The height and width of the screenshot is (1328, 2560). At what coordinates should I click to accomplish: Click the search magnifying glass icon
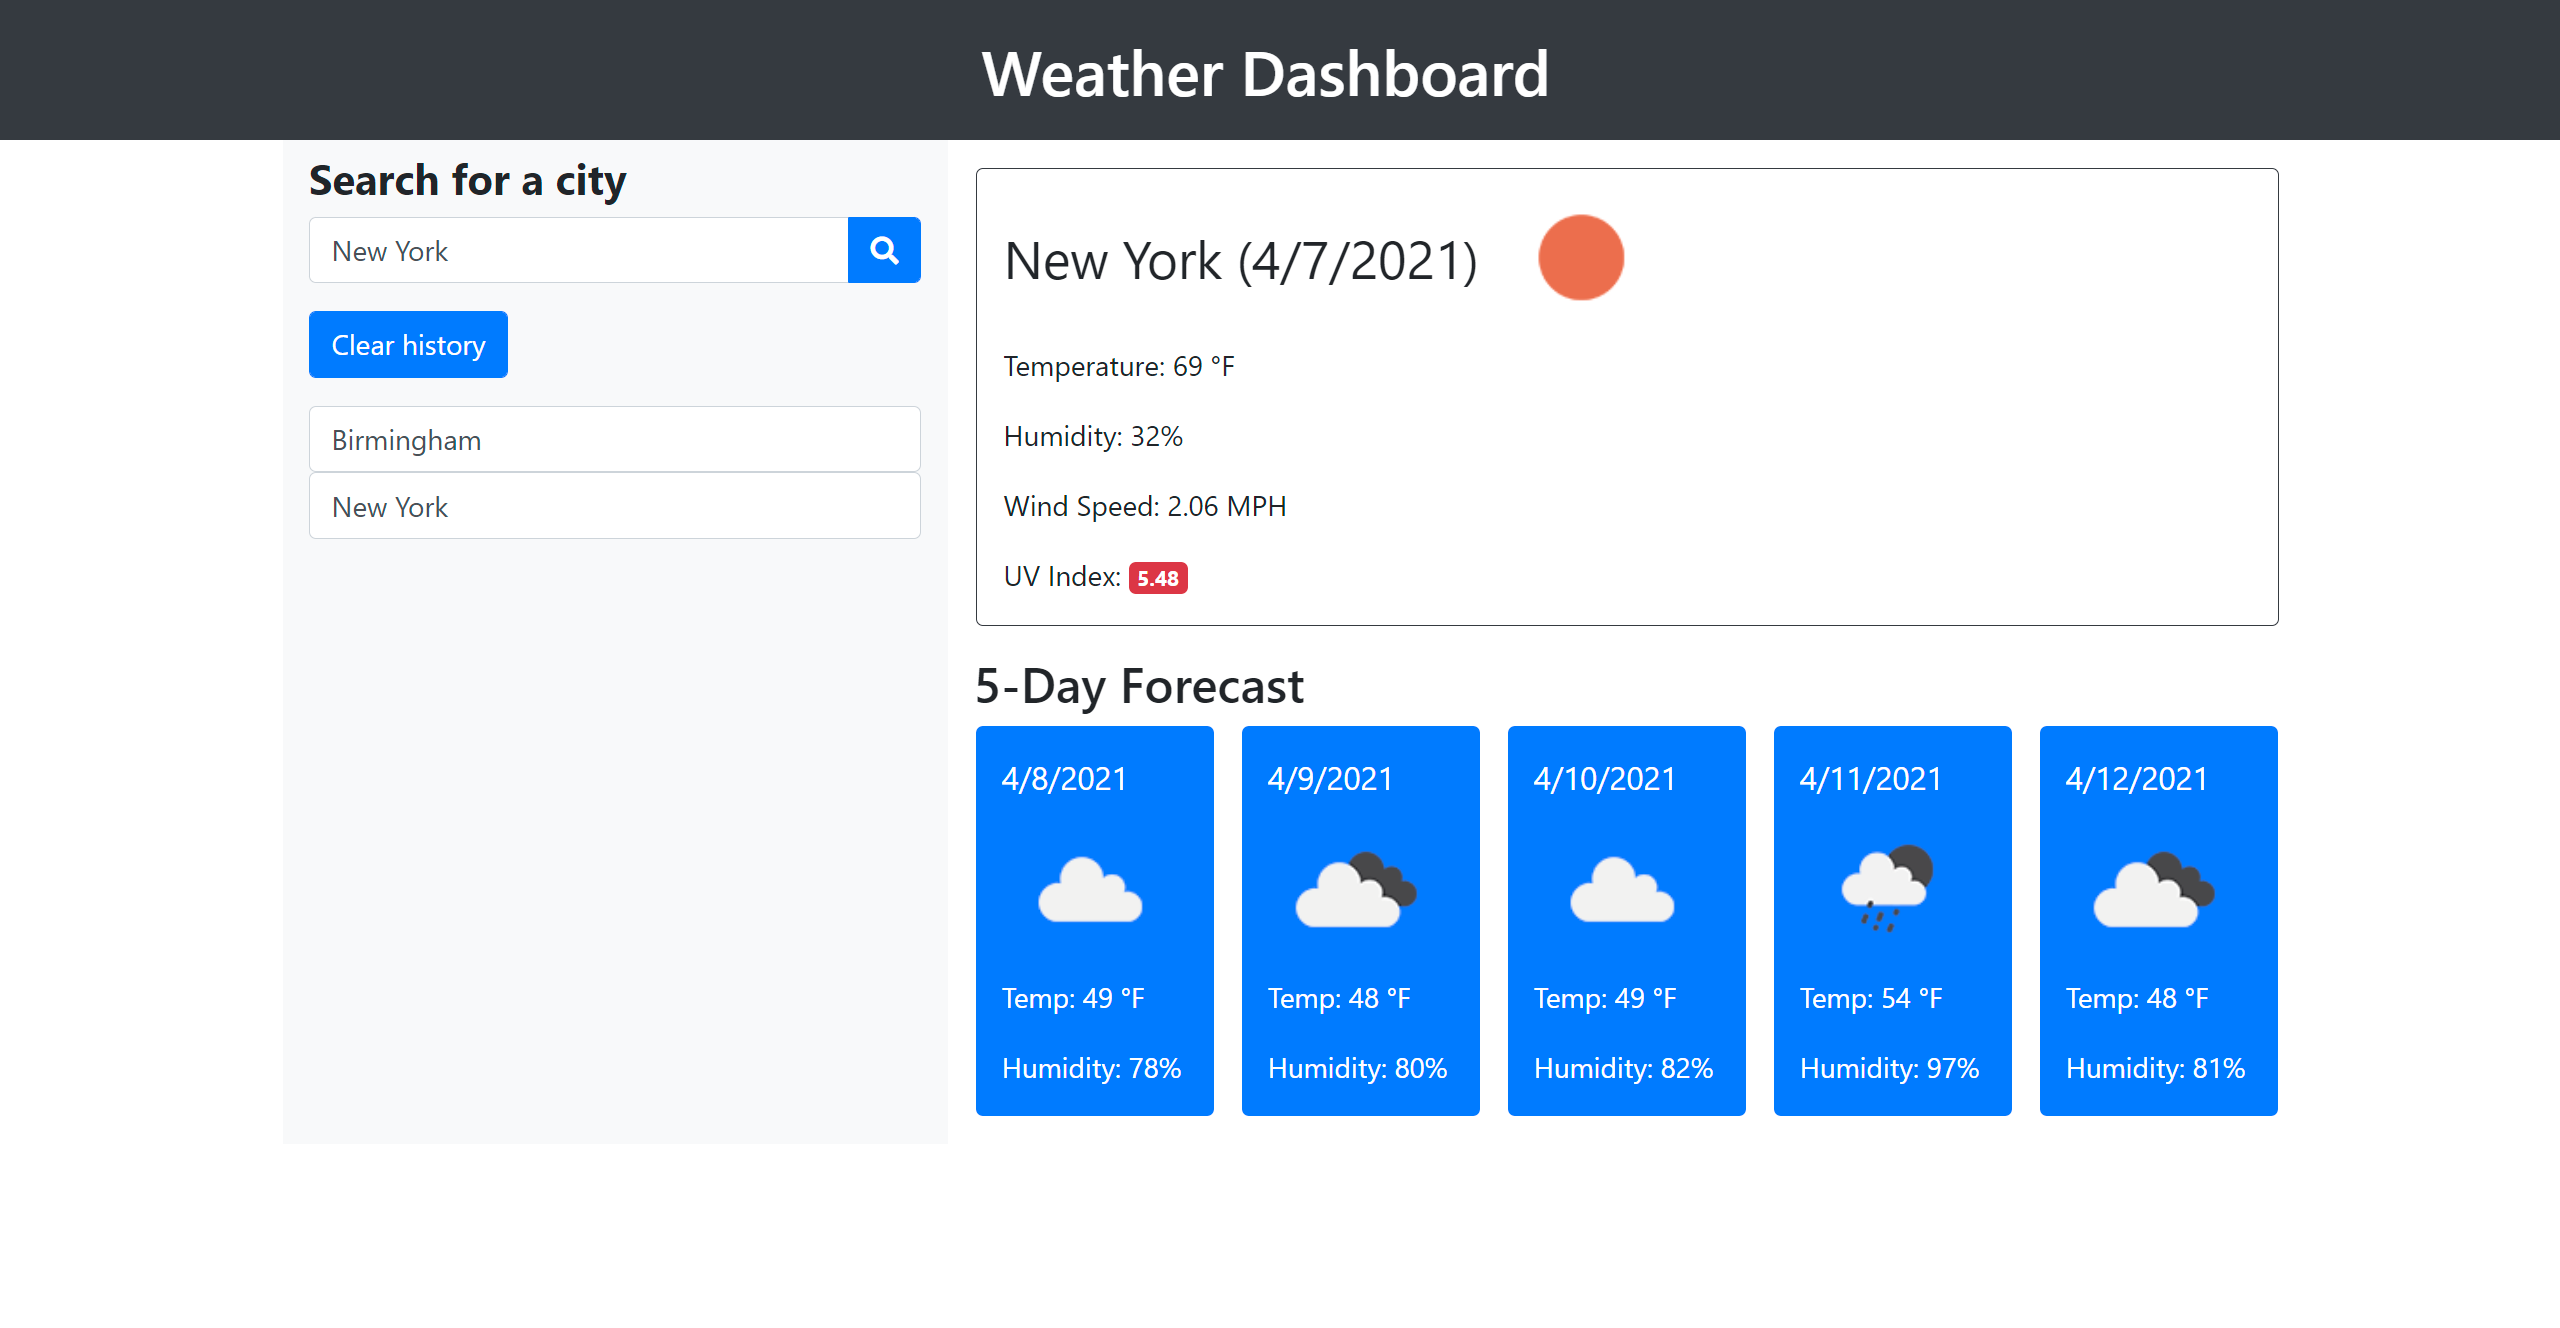coord(882,251)
